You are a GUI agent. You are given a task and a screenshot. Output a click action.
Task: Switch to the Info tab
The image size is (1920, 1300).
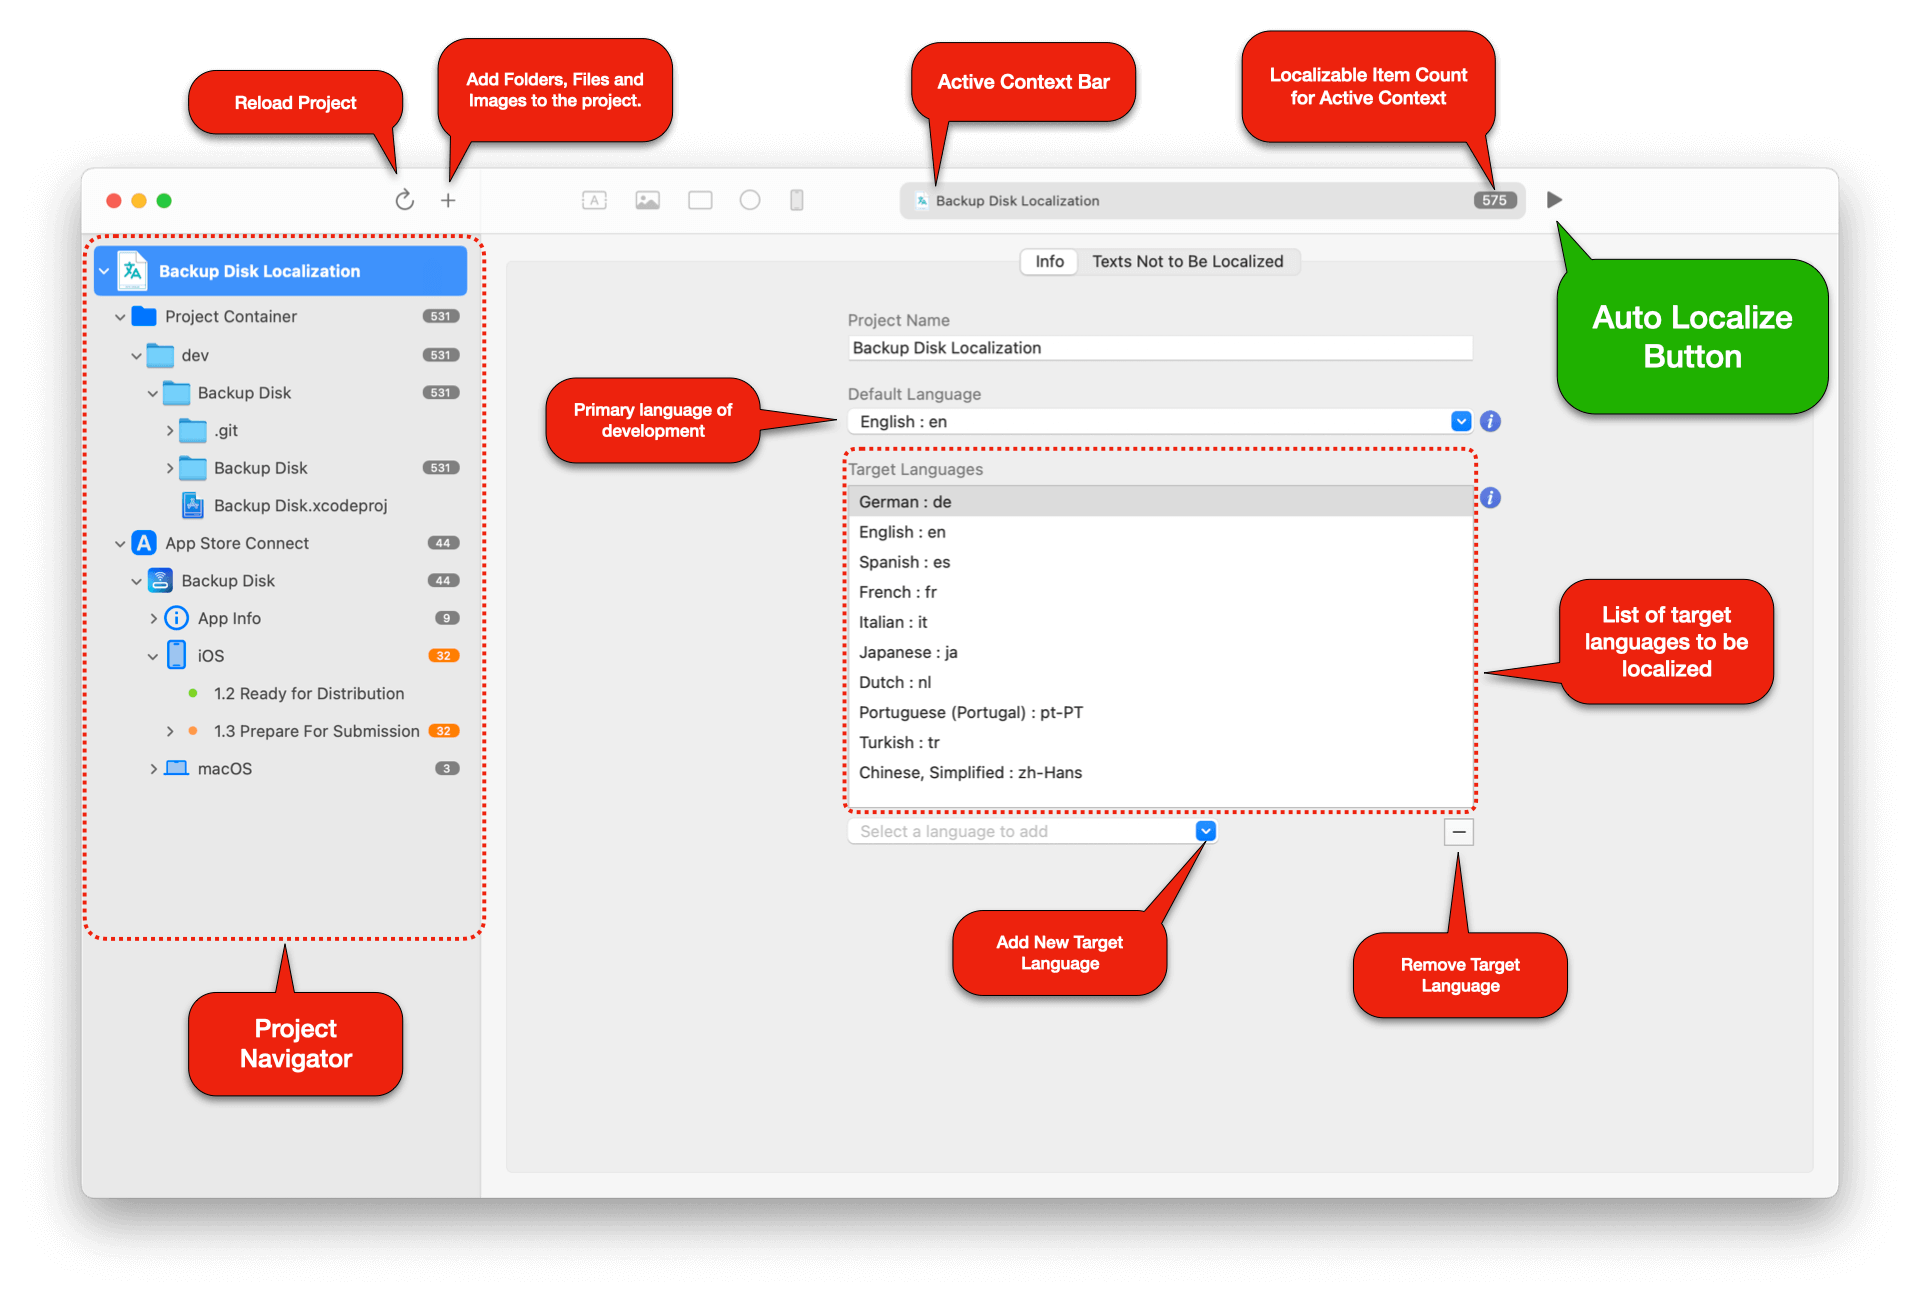1049,261
